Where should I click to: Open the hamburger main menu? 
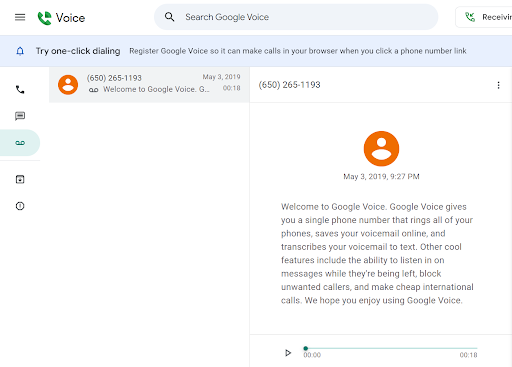(x=20, y=17)
